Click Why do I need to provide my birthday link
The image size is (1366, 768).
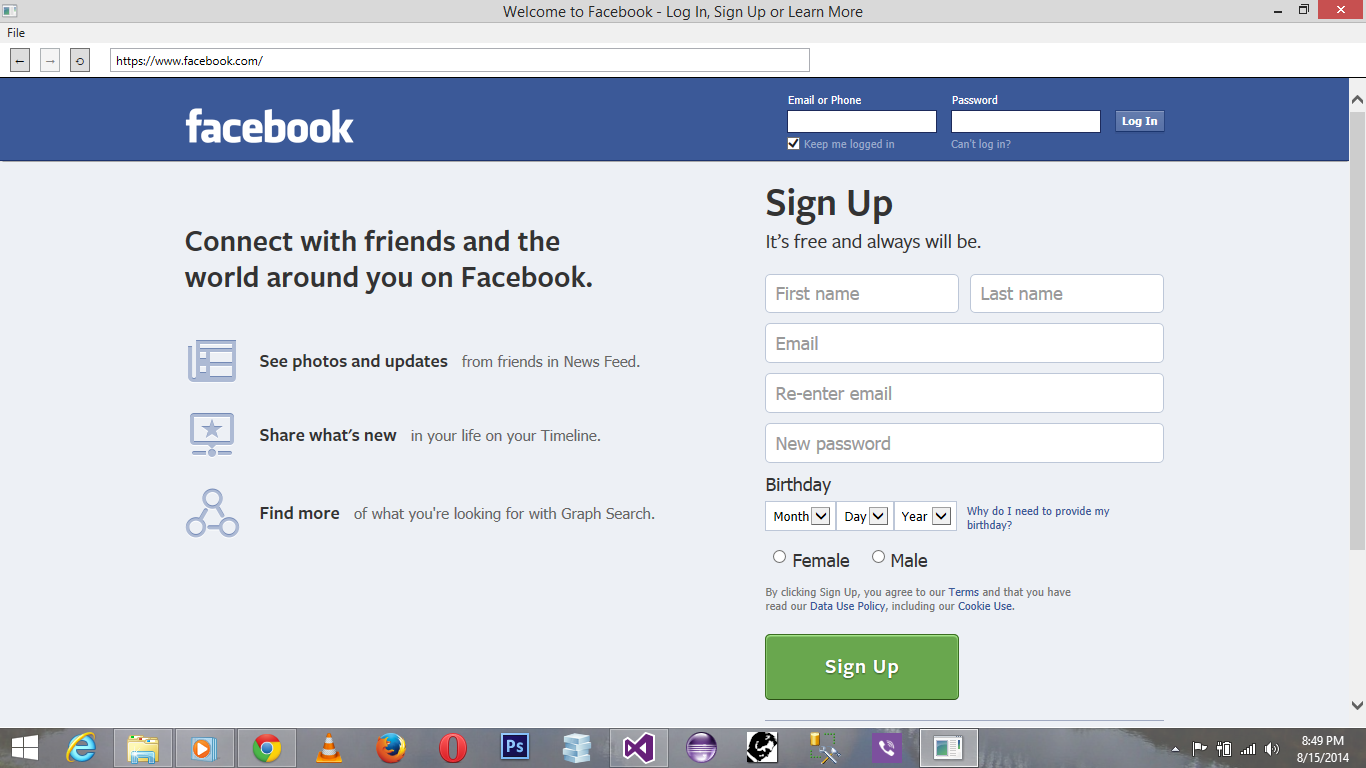[x=1038, y=518]
